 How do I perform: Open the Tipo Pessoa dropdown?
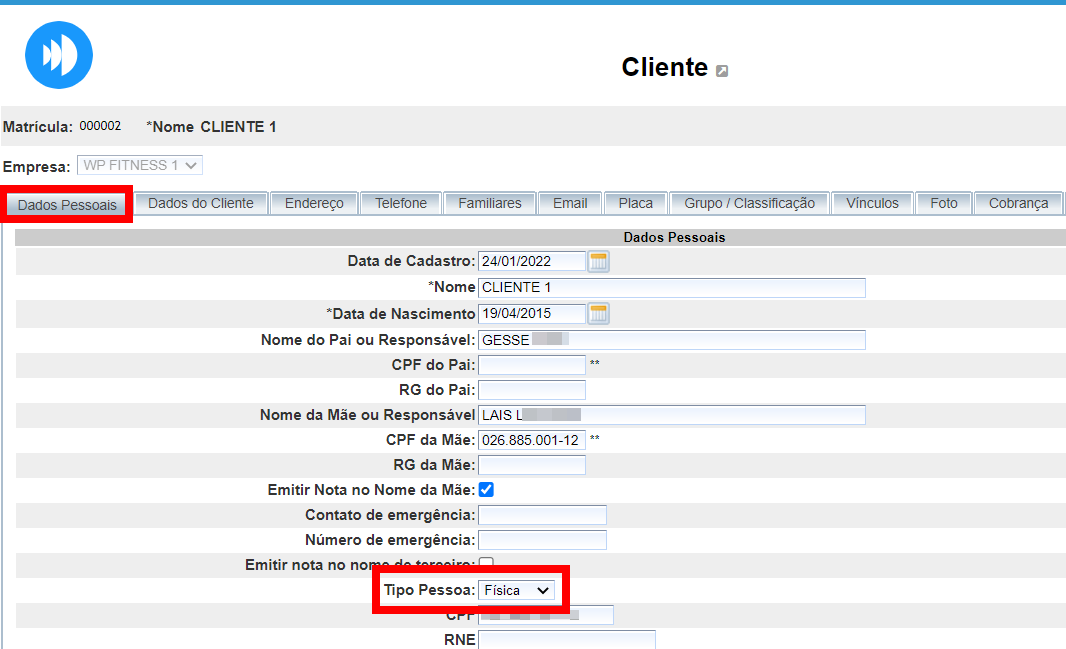(516, 591)
